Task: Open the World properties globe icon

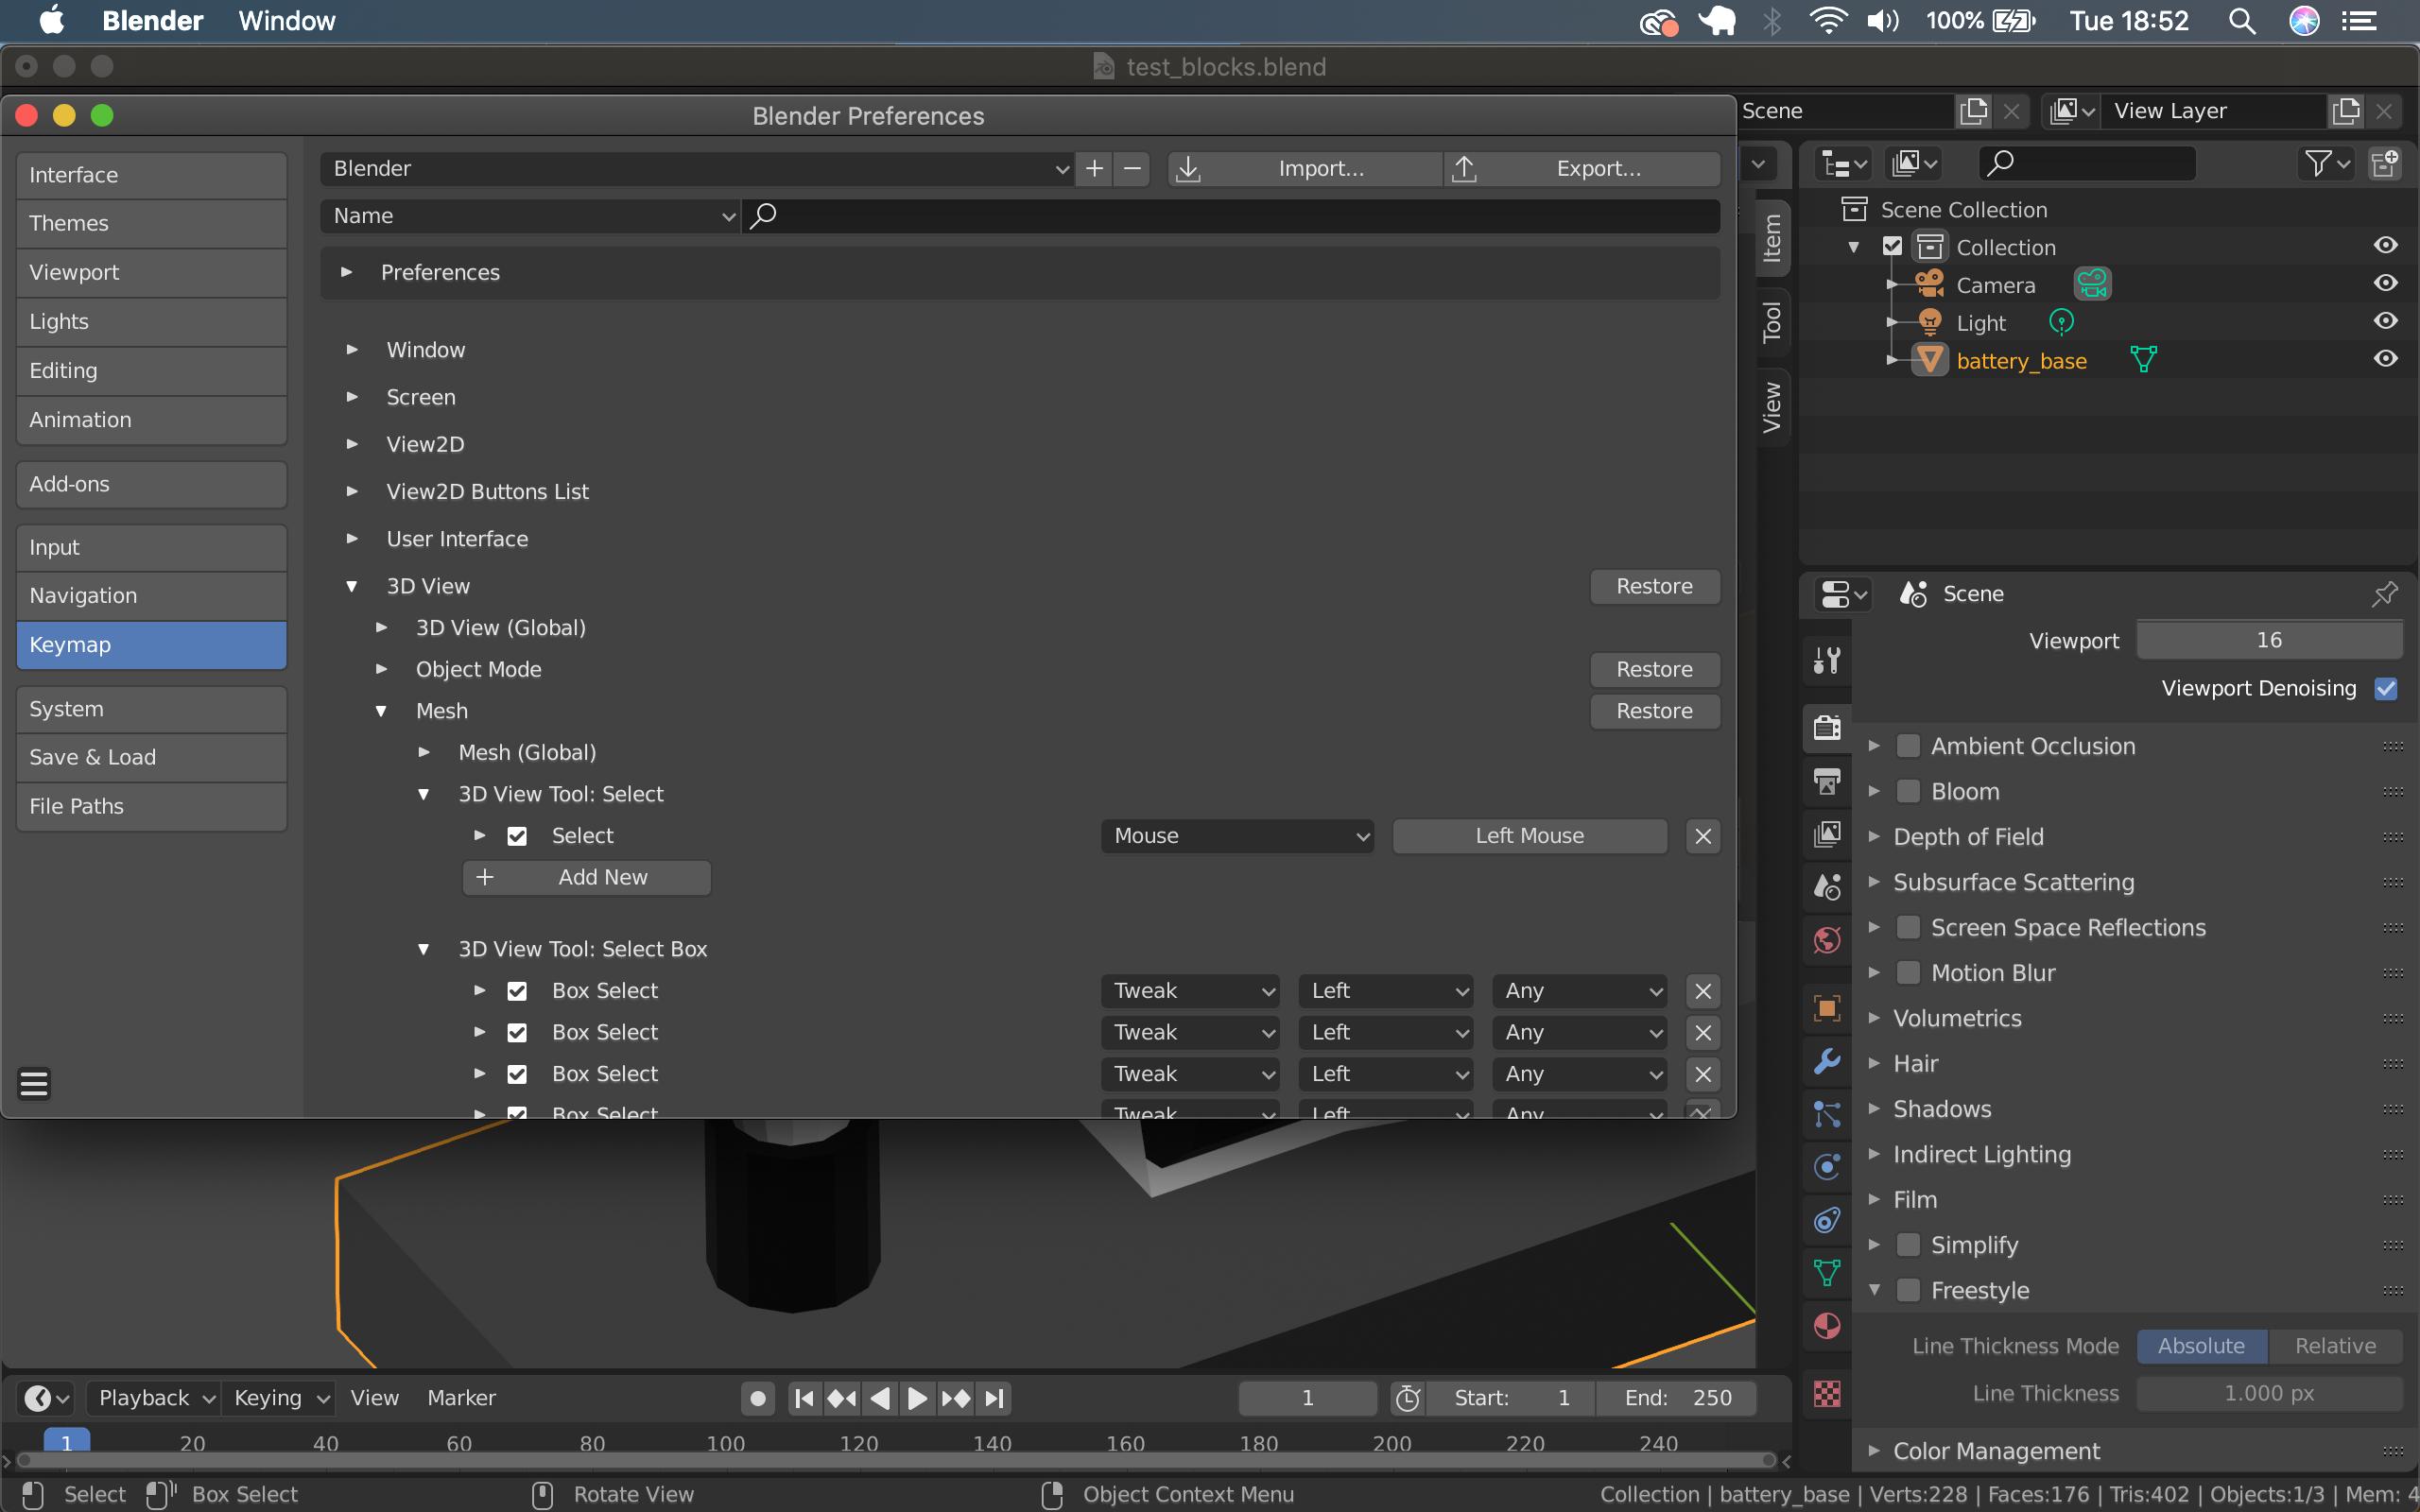Action: [x=1827, y=940]
